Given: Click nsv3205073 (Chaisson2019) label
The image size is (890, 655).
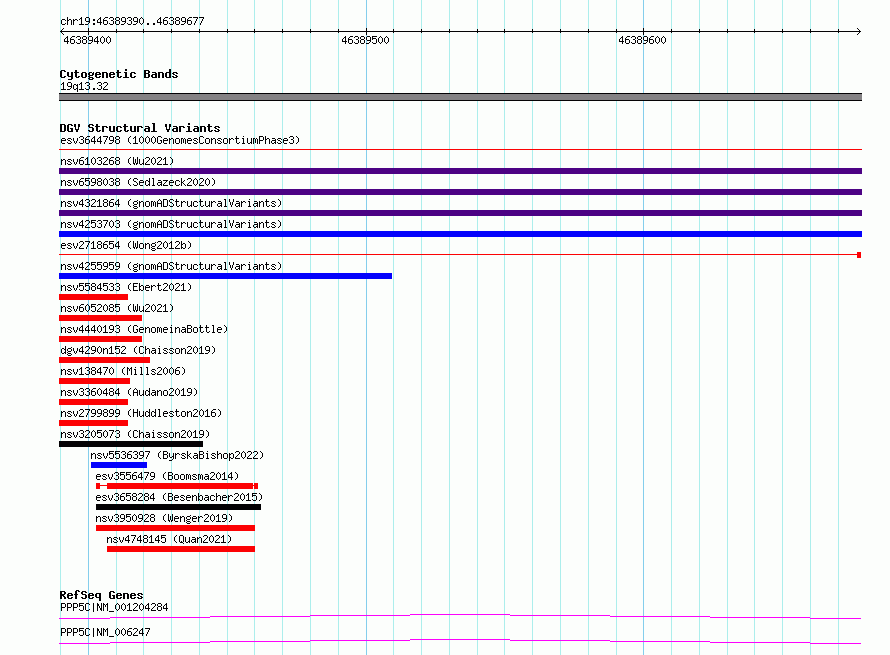Looking at the screenshot, I should tap(135, 434).
